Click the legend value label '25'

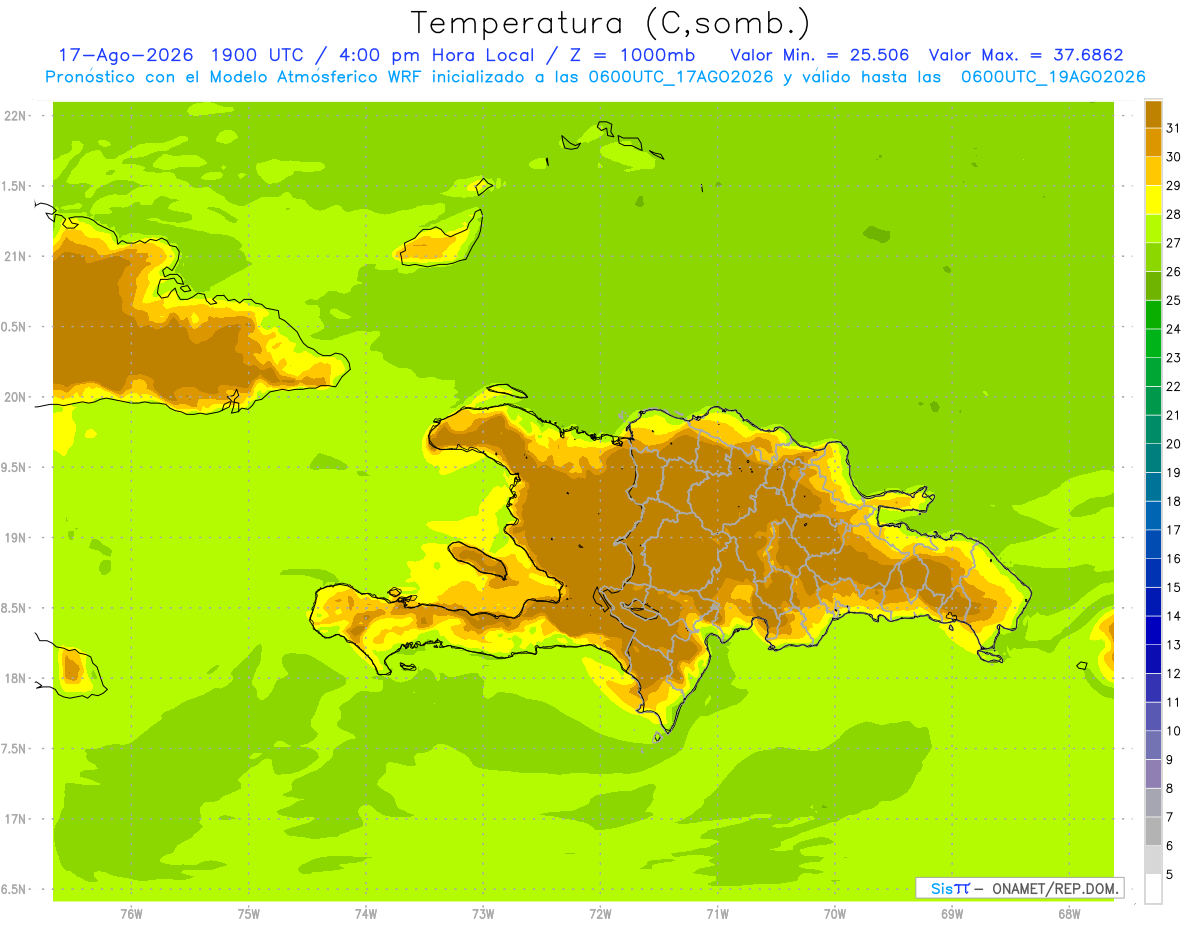click(1173, 300)
